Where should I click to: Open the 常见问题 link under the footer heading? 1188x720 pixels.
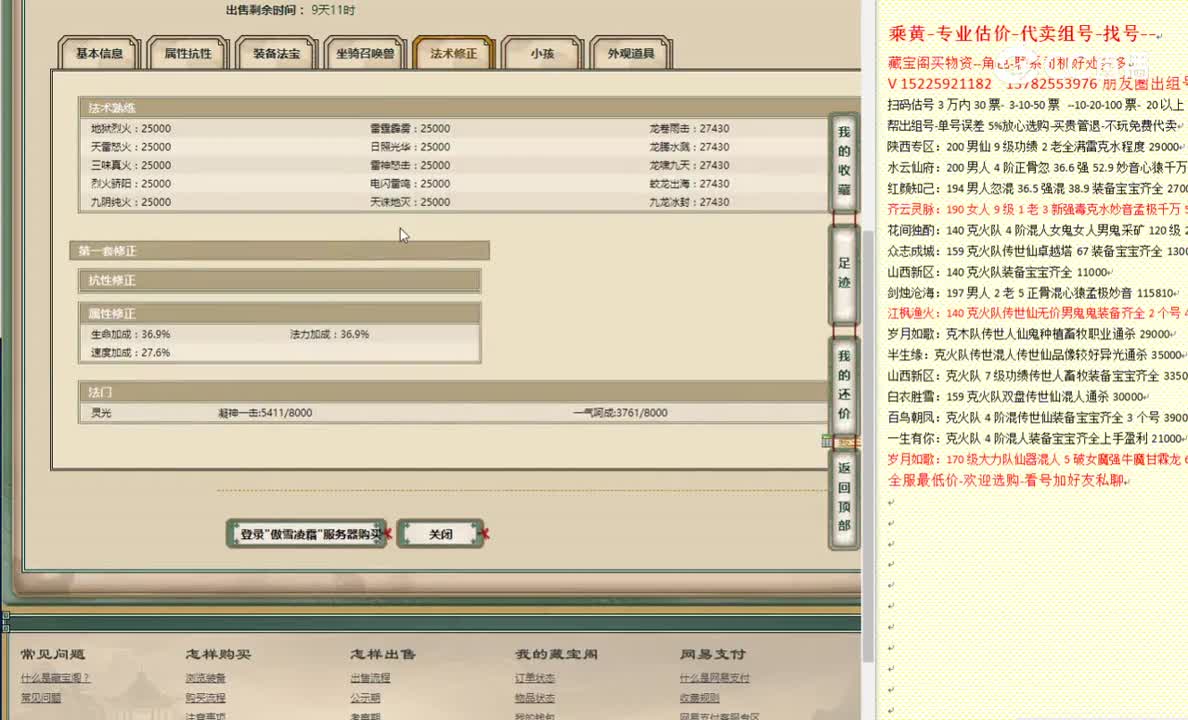pos(41,698)
